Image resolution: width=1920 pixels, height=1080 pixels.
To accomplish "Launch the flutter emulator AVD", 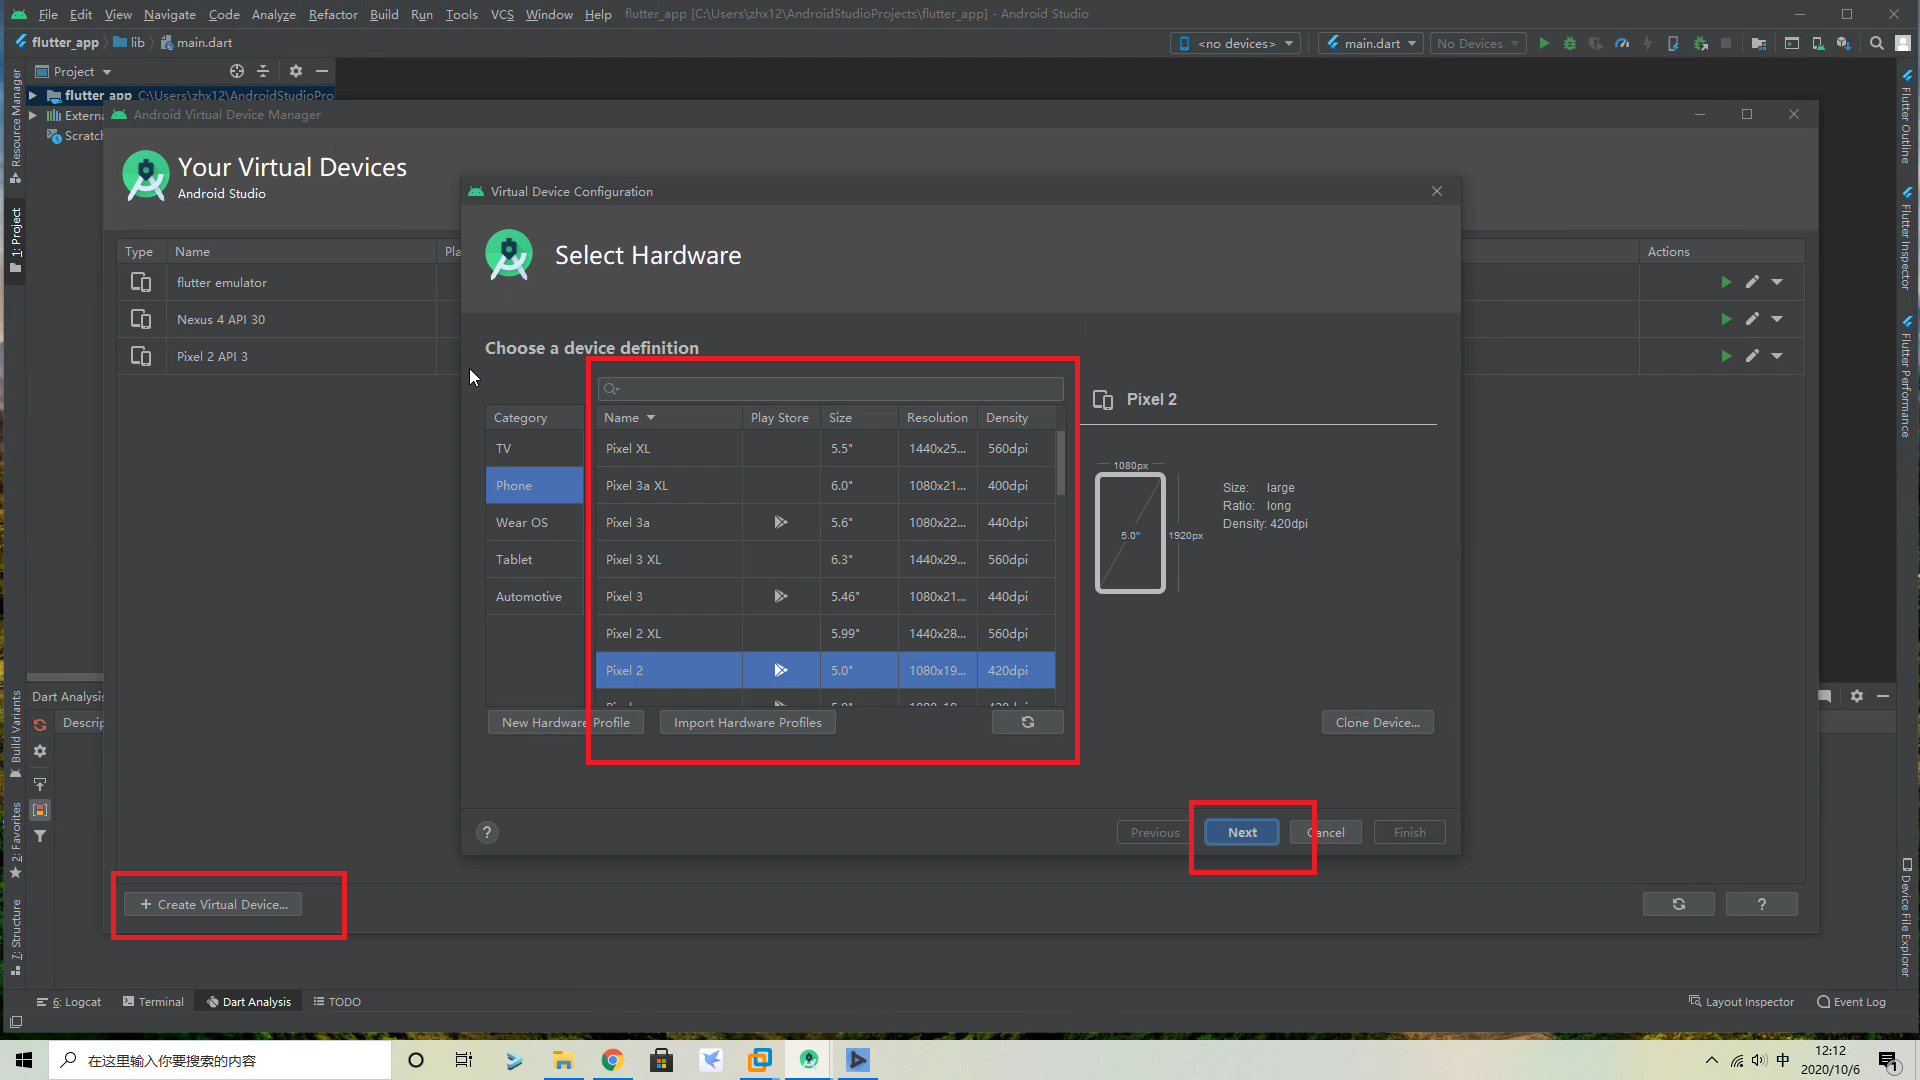I will [1726, 282].
